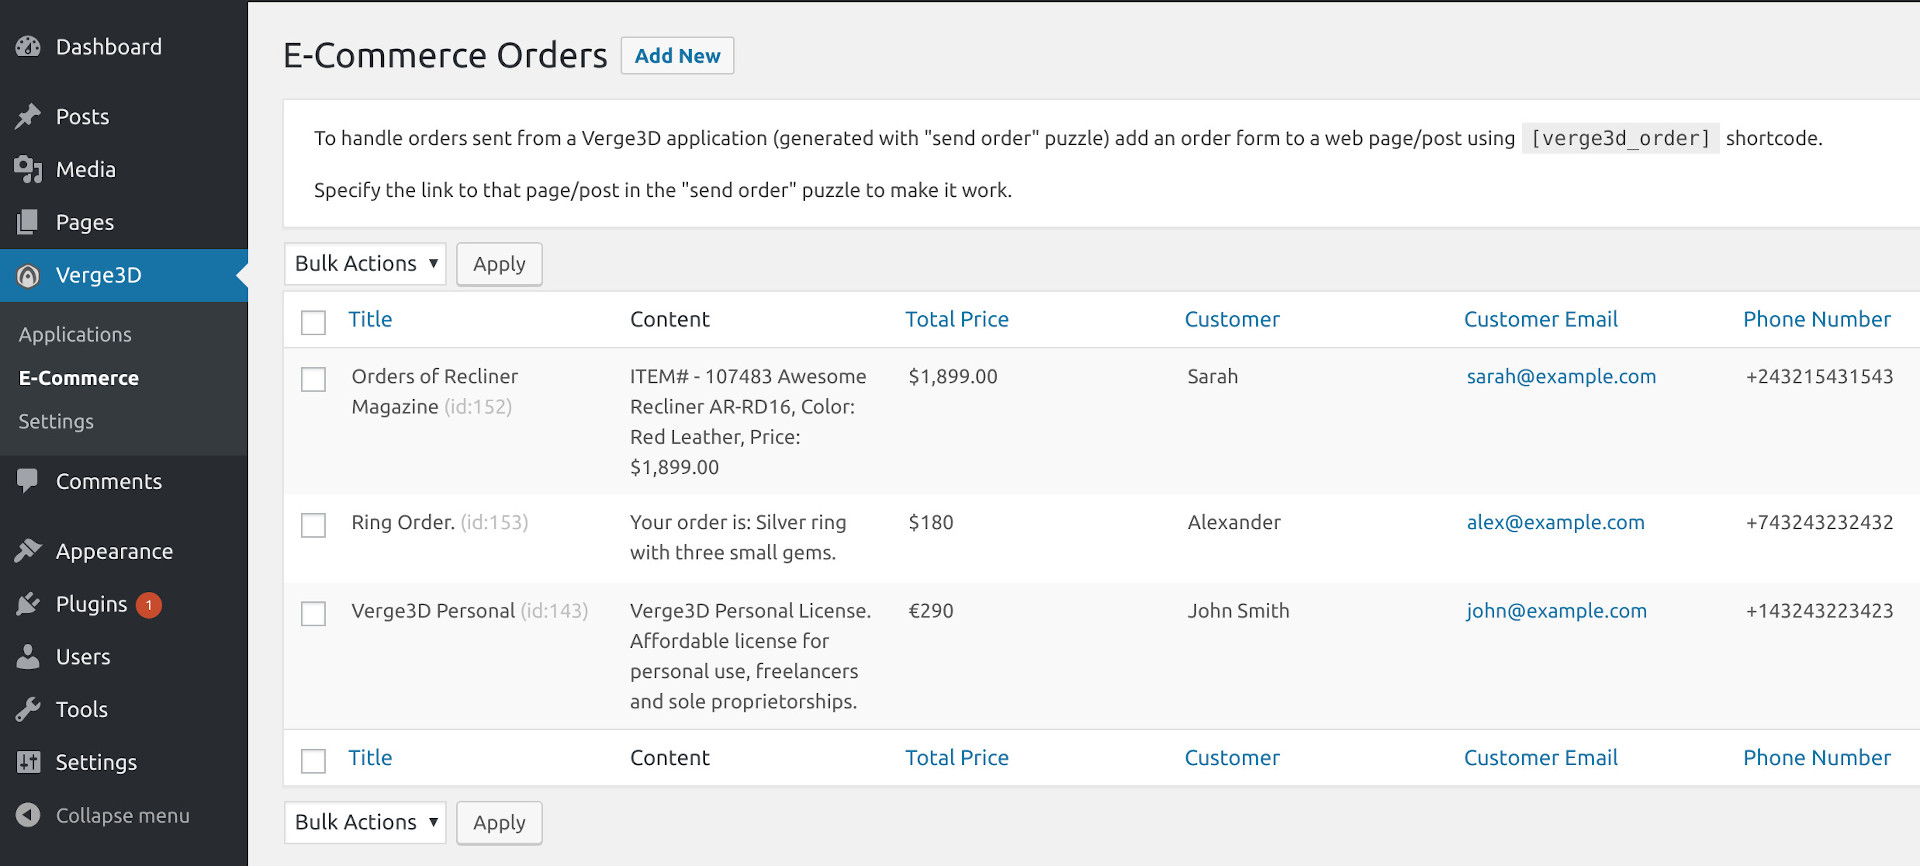Sort by Title in table header
Viewport: 1920px width, 866px height.
[x=370, y=319]
